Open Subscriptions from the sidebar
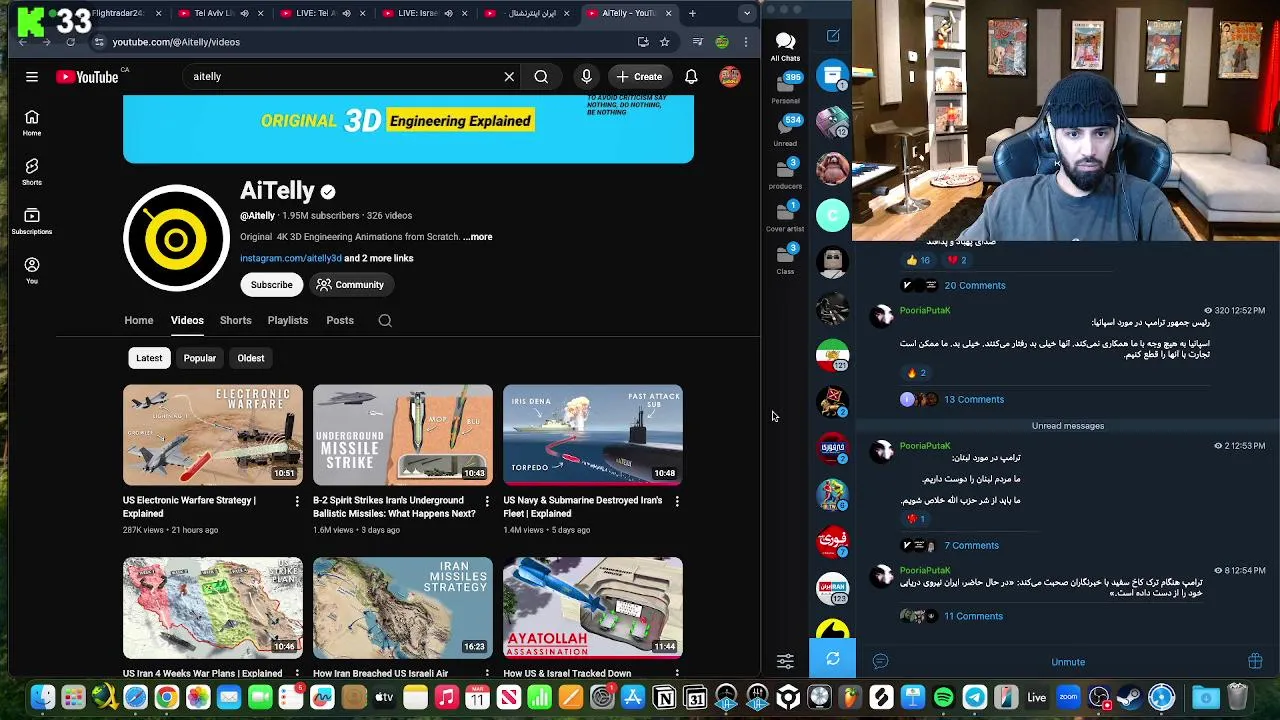 click(32, 221)
